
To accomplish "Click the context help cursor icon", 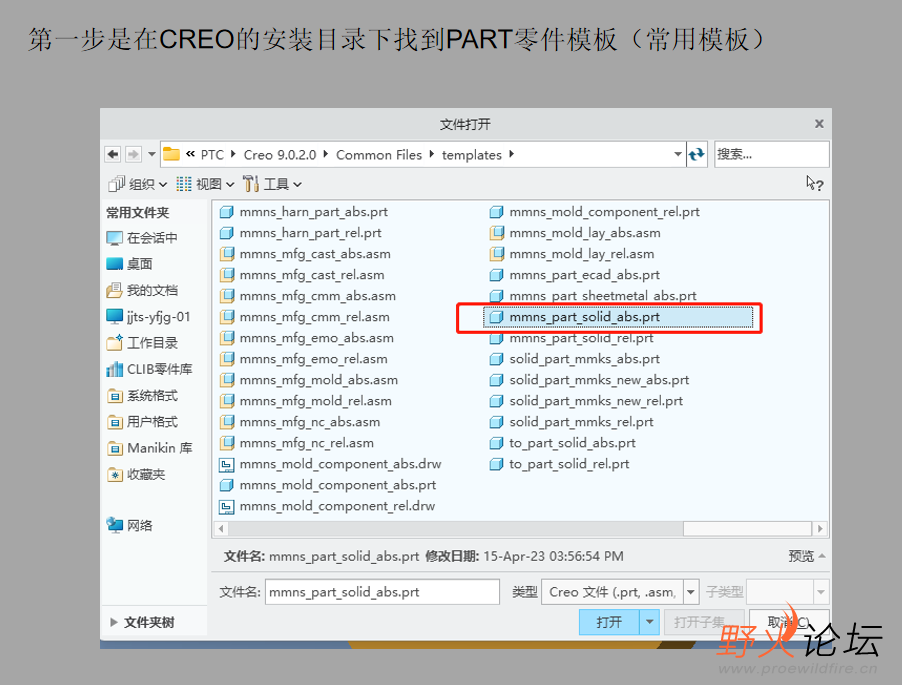I will pos(814,183).
